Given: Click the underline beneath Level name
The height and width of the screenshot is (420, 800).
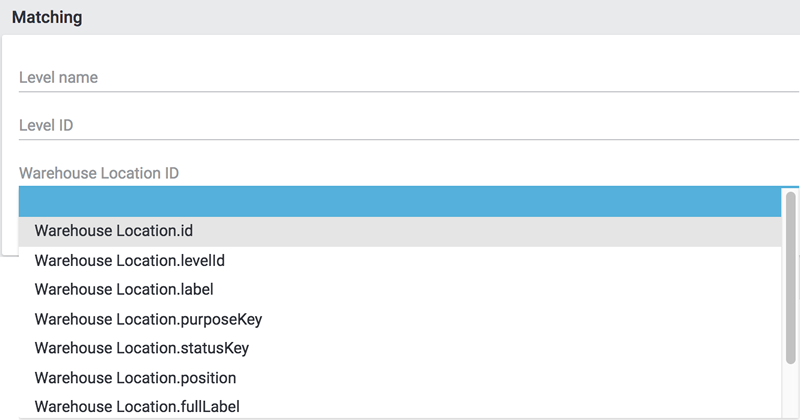Looking at the screenshot, I should 400,92.
